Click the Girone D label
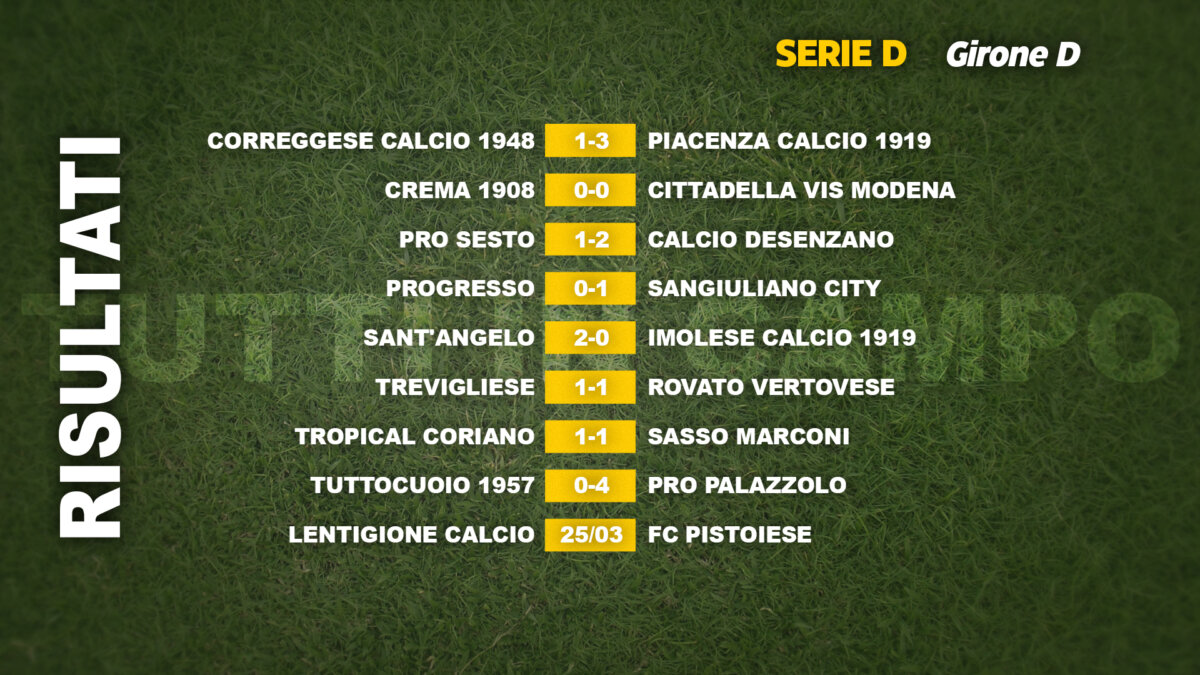1200x675 pixels. click(1013, 55)
